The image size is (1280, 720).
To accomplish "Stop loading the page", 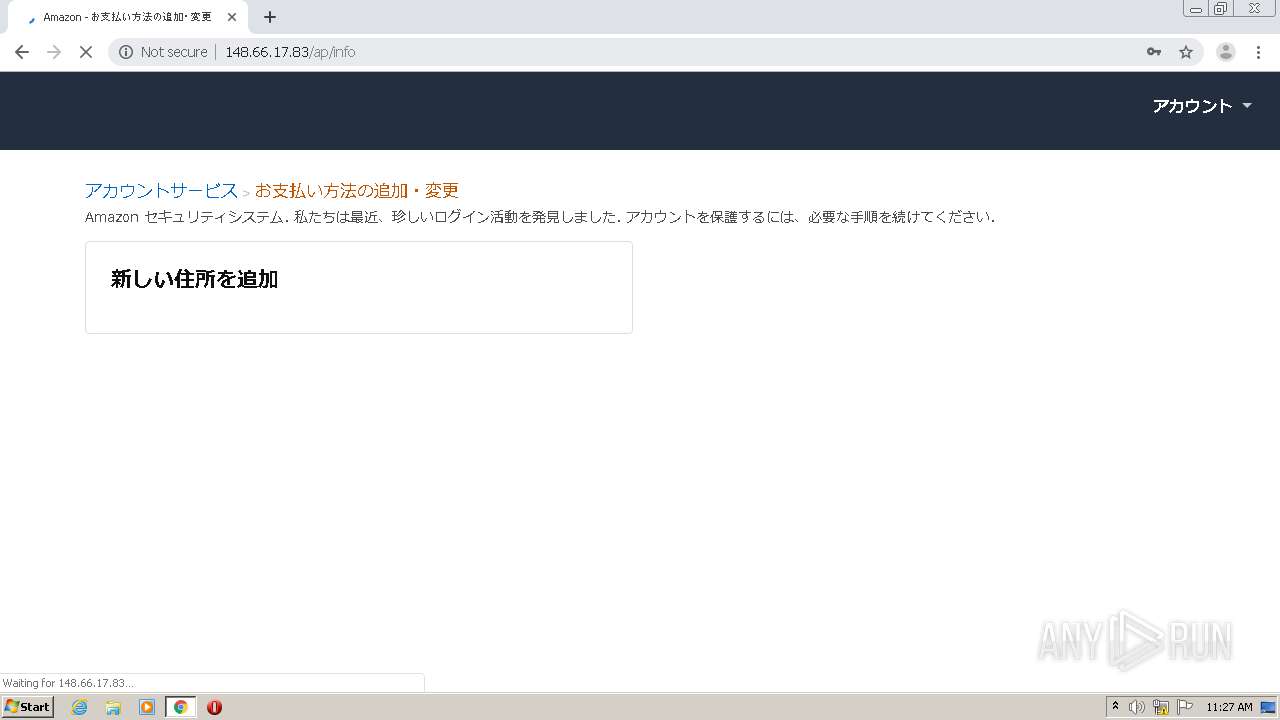I will click(x=86, y=52).
